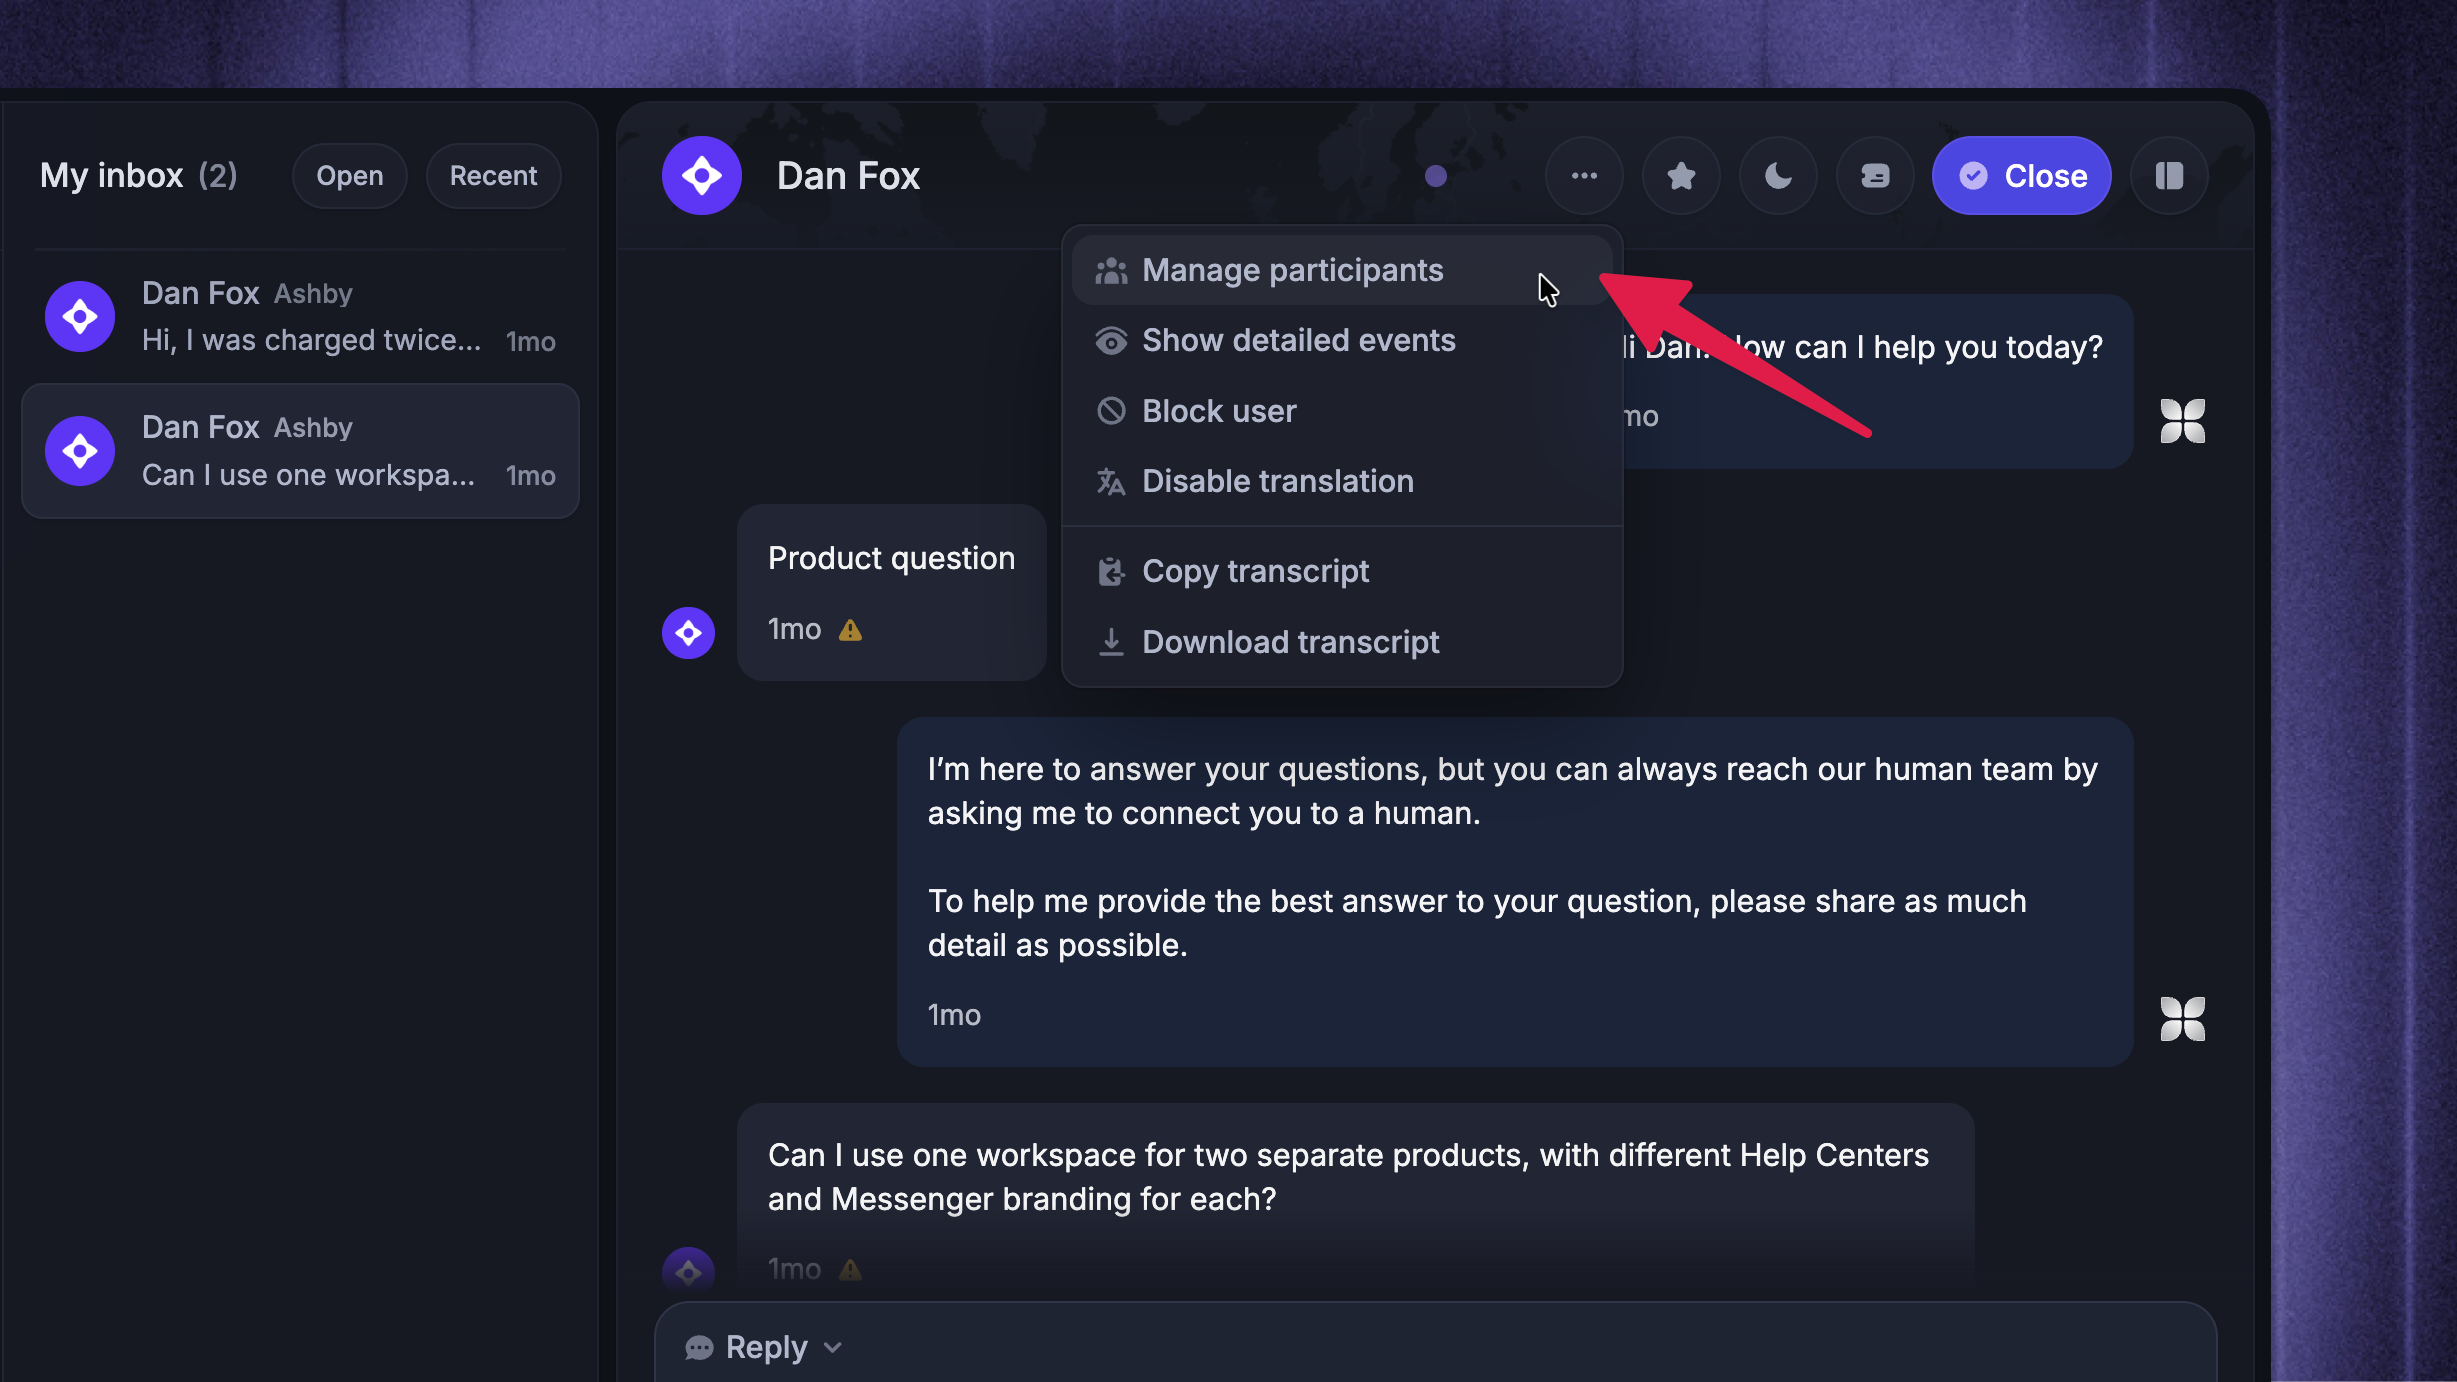The image size is (2457, 1382).
Task: Open the three-dot more options menu
Action: click(x=1584, y=176)
